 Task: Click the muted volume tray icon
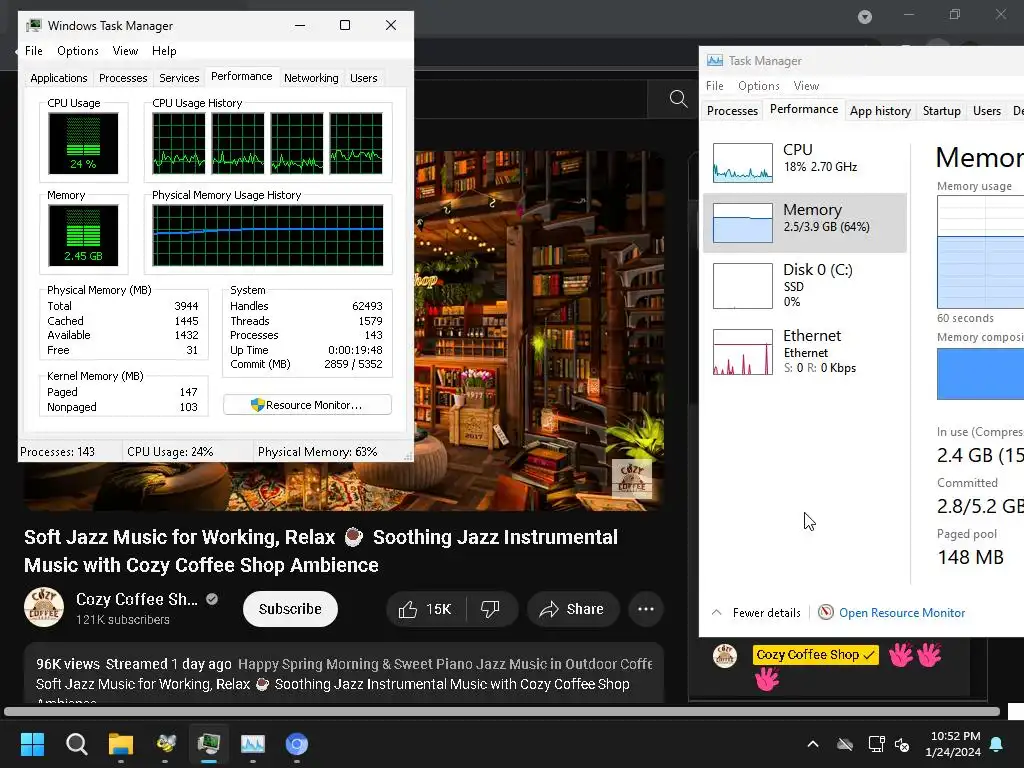(x=902, y=744)
